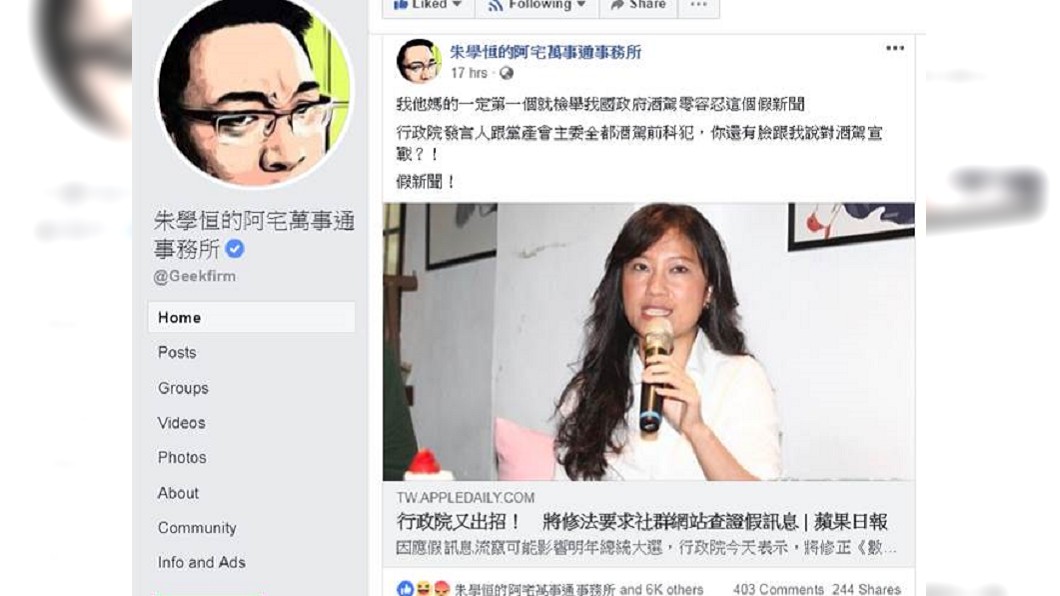Click the post author's small profile picture
This screenshot has height=596, width=1060.
(418, 61)
